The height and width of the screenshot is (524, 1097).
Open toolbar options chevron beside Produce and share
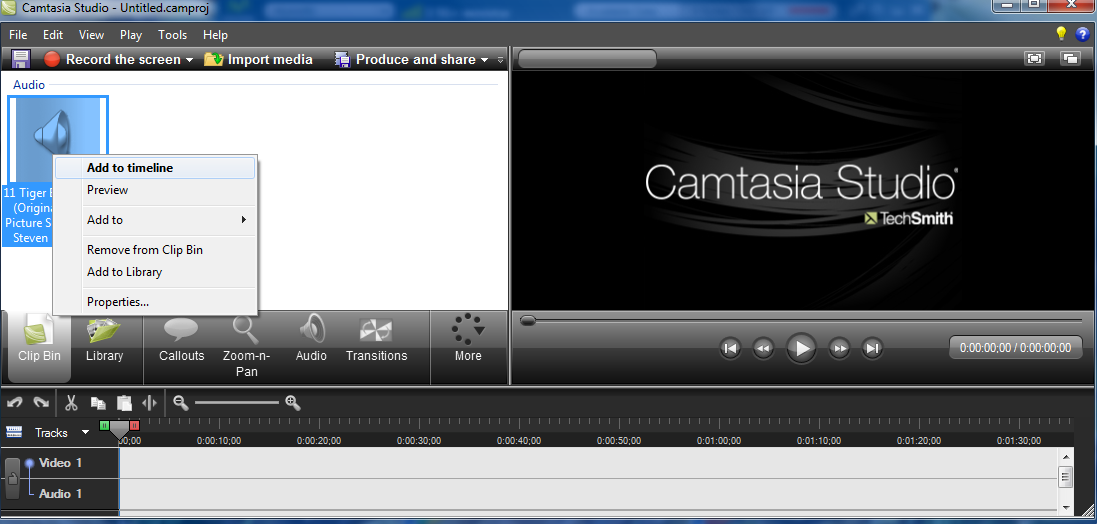tap(500, 60)
